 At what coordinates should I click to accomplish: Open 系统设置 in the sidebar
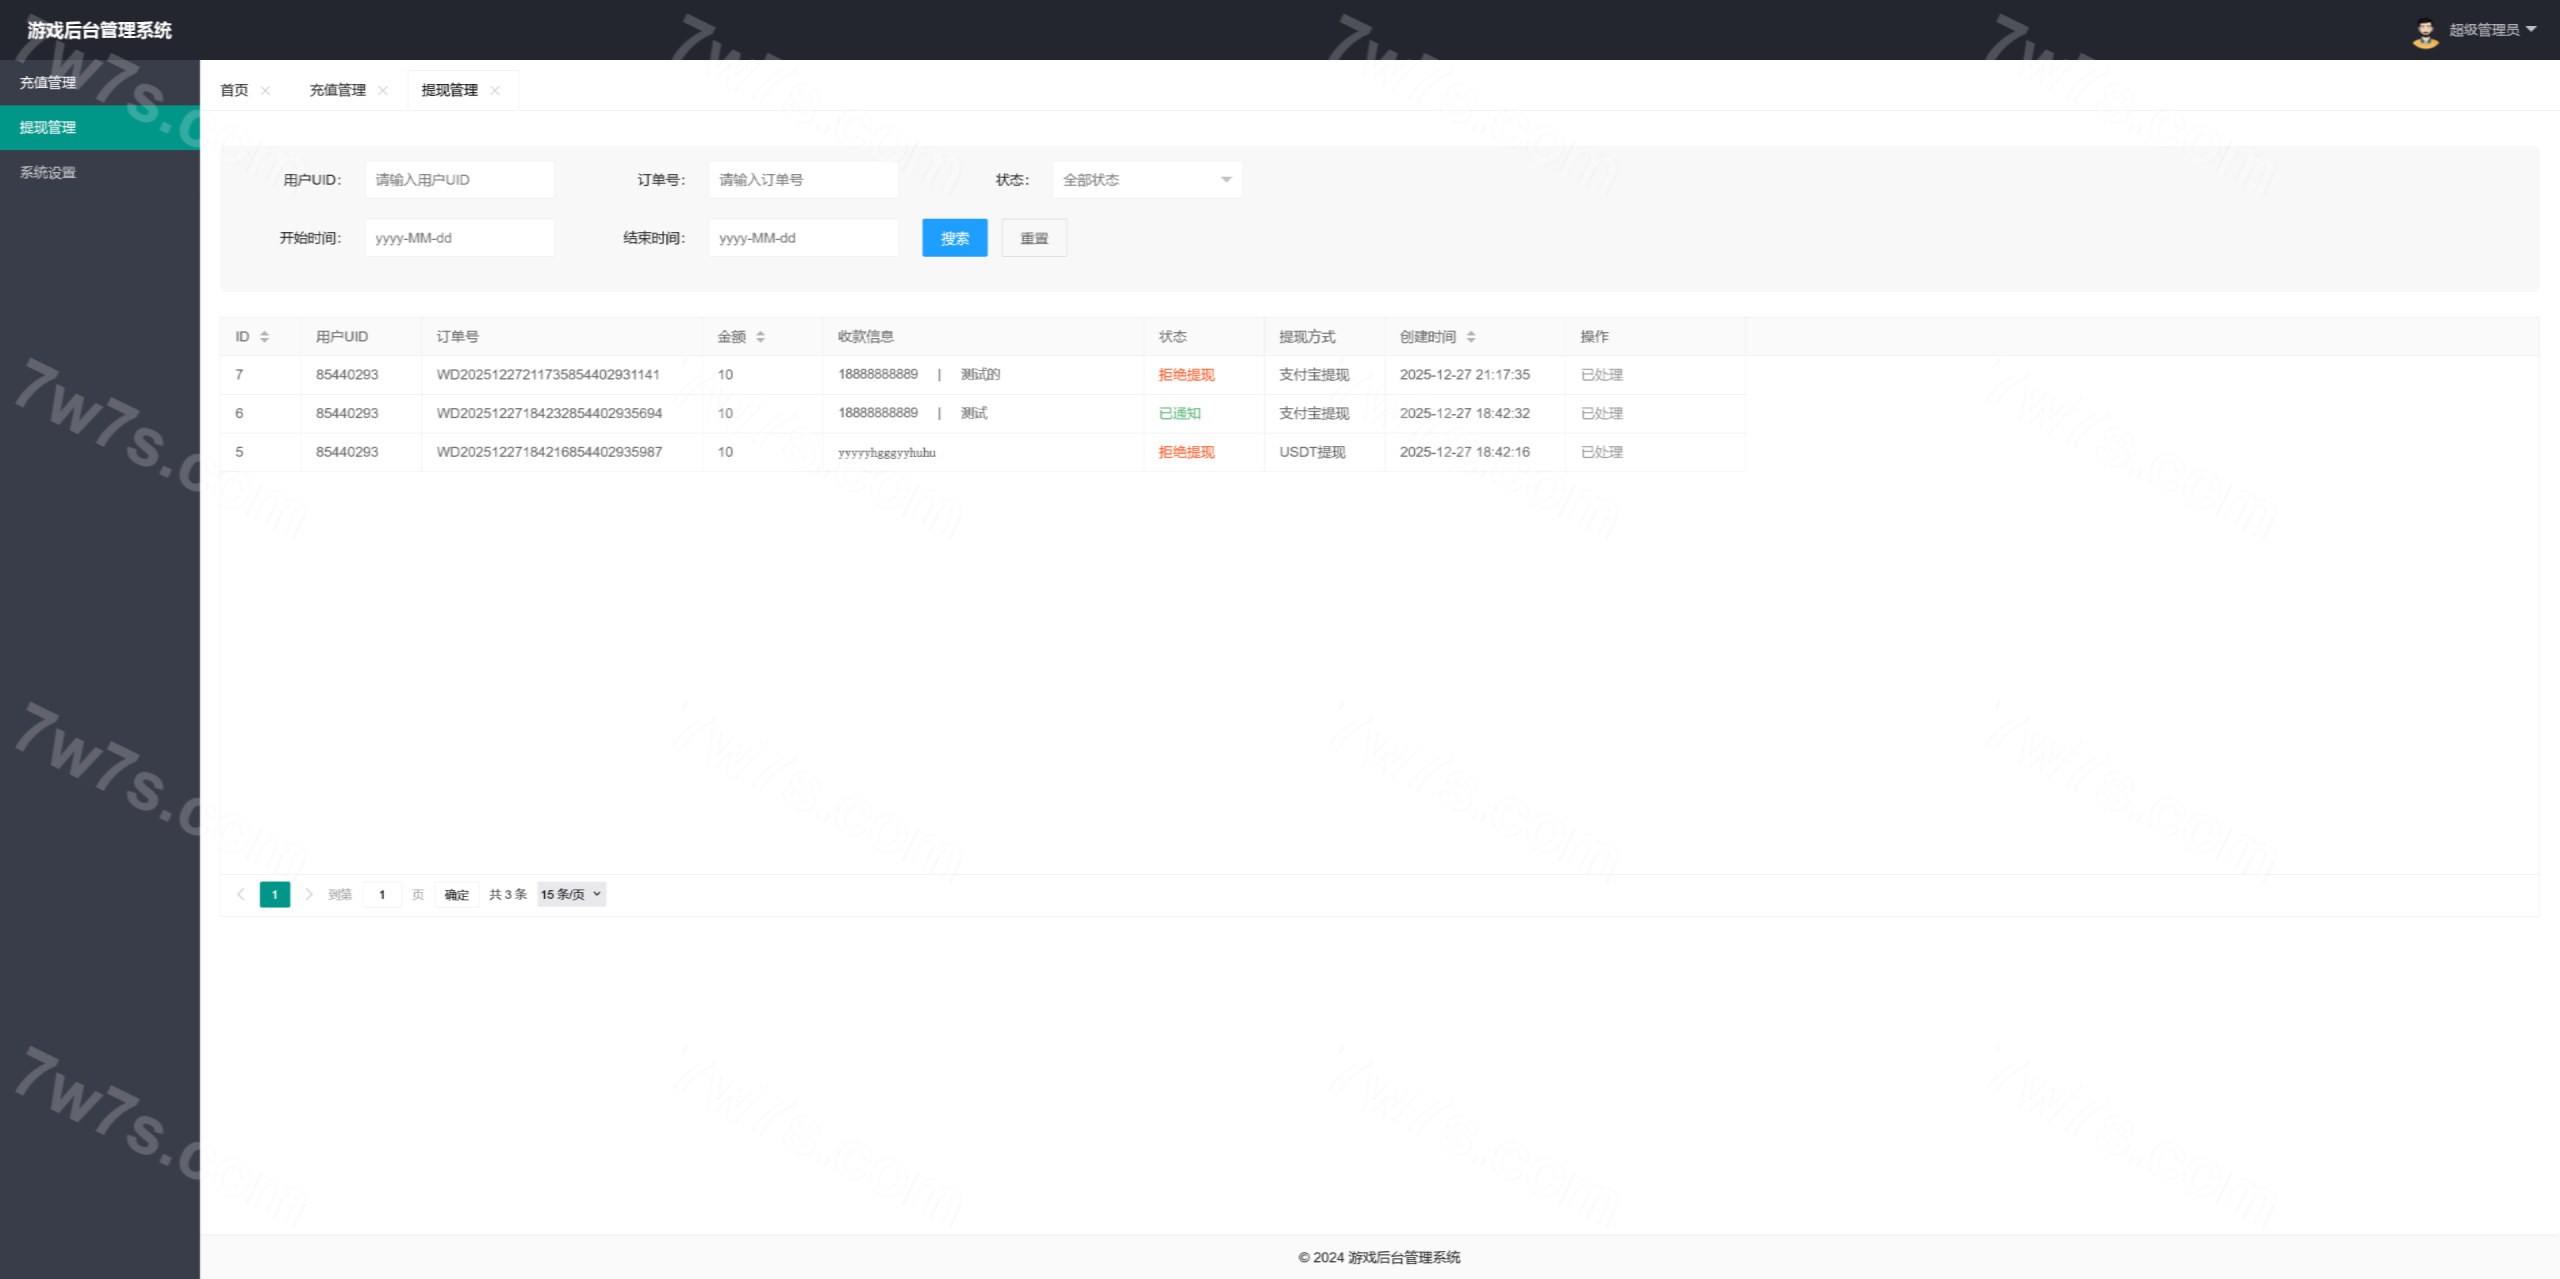point(48,173)
